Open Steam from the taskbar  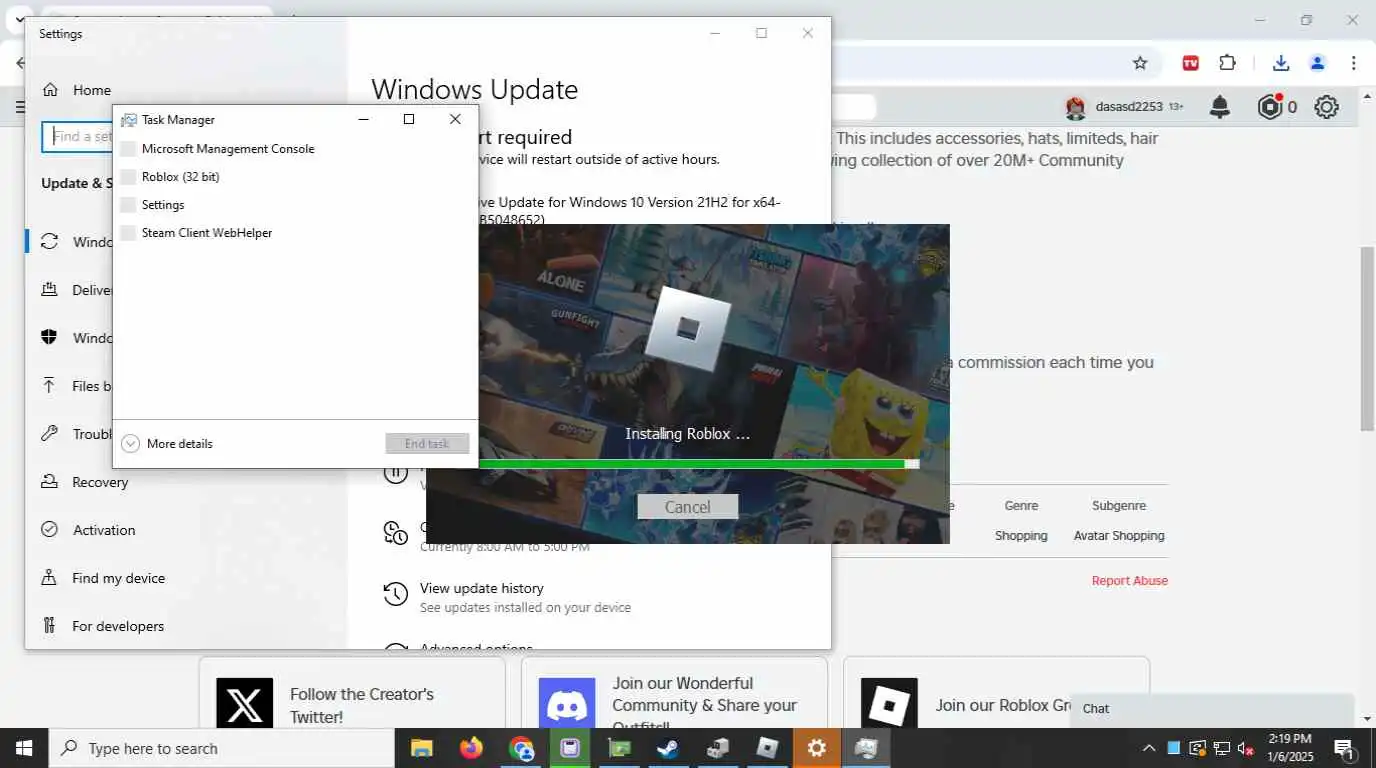coord(669,748)
